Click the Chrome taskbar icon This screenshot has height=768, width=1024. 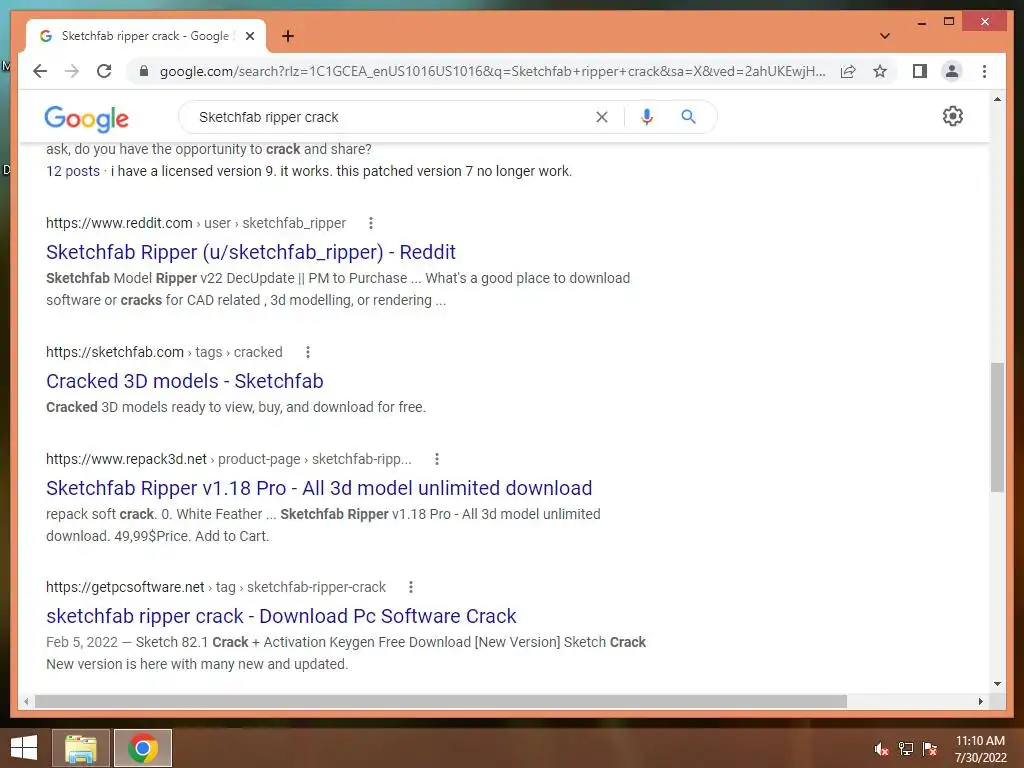pyautogui.click(x=143, y=748)
